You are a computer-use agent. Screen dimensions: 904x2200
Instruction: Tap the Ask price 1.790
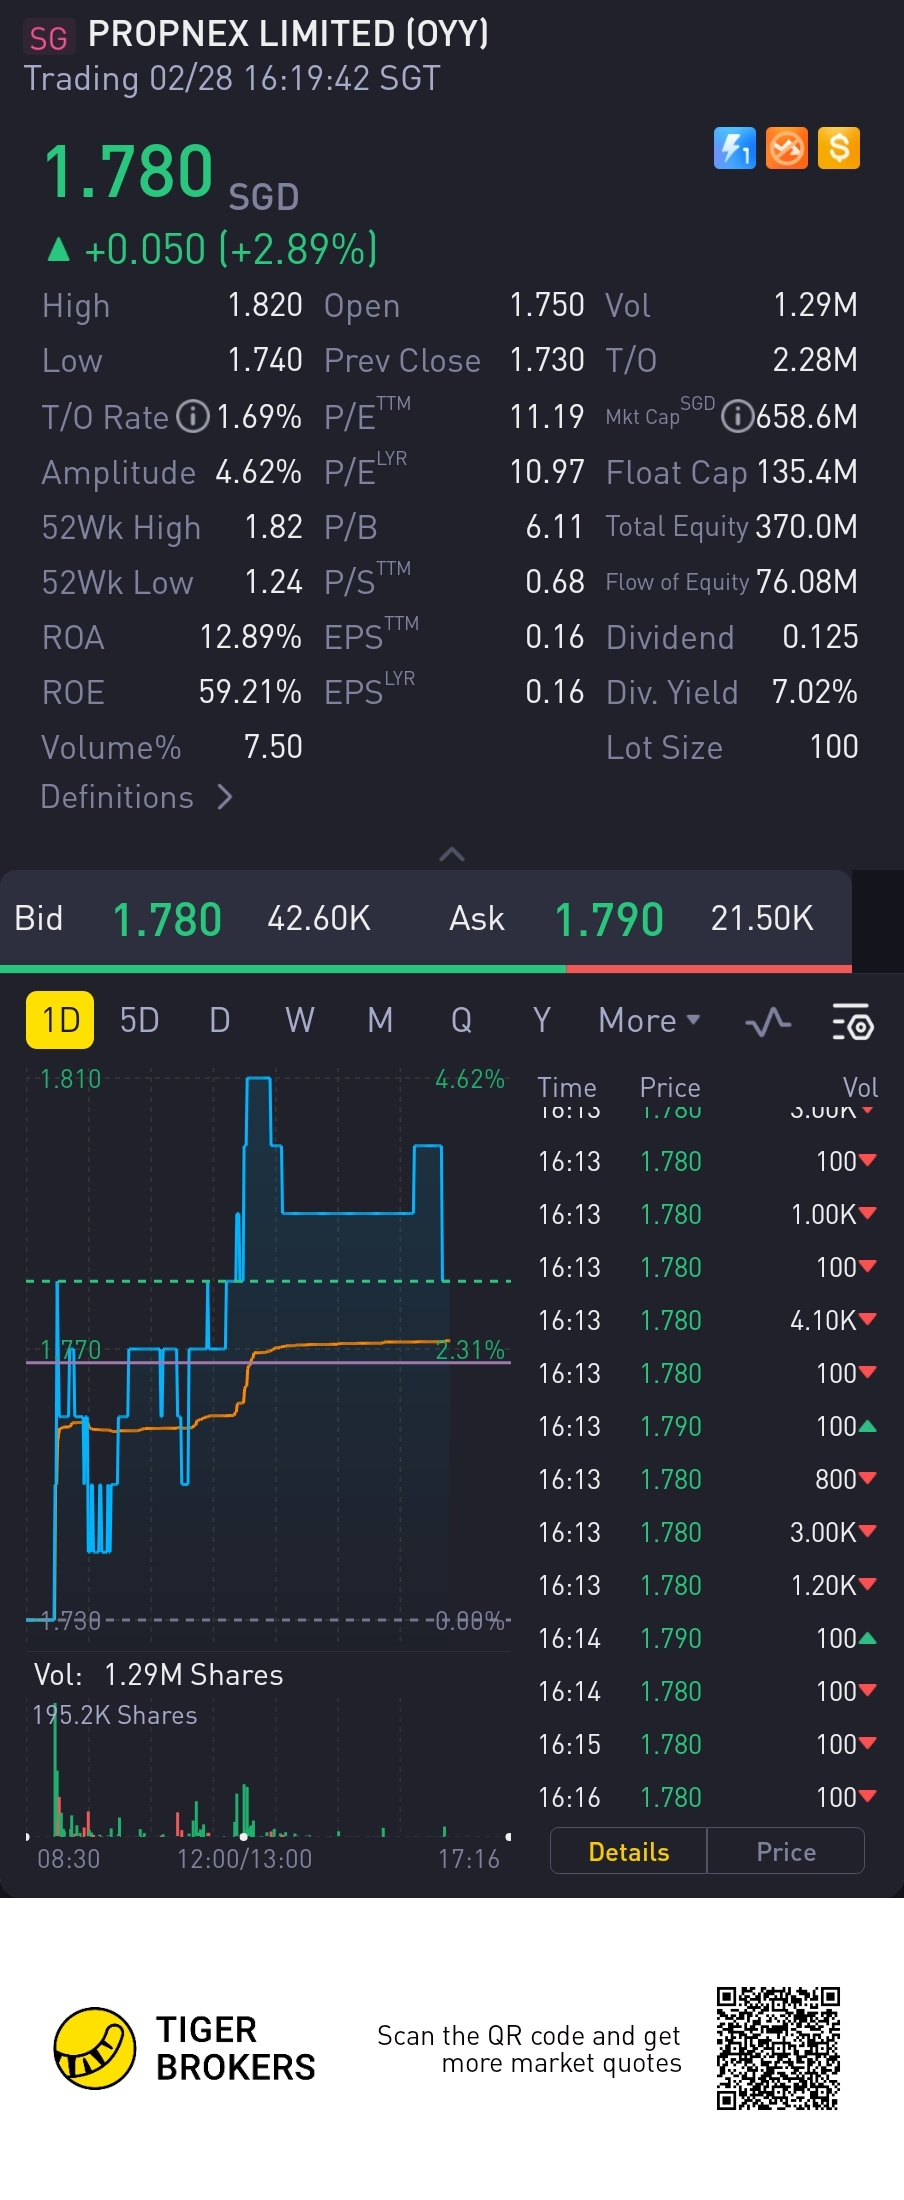pyautogui.click(x=609, y=919)
